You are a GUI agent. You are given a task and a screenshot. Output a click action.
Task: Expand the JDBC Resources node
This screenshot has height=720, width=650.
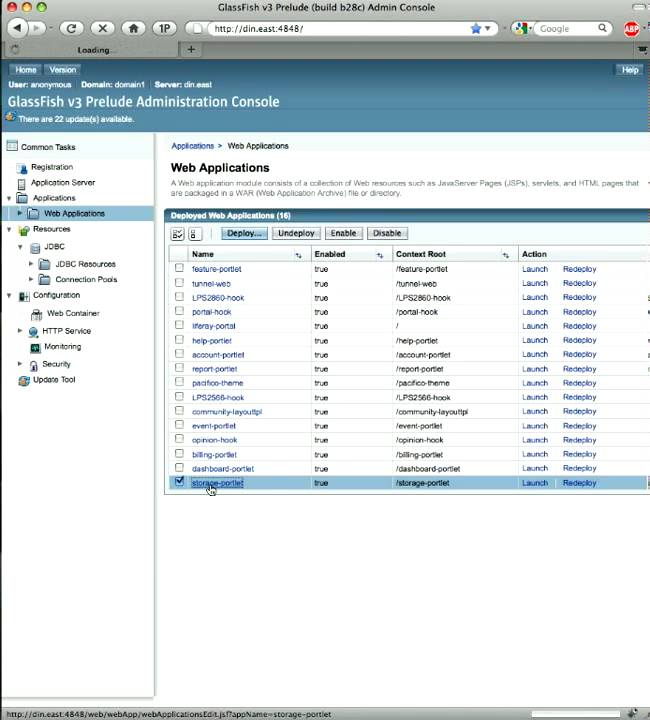31,264
